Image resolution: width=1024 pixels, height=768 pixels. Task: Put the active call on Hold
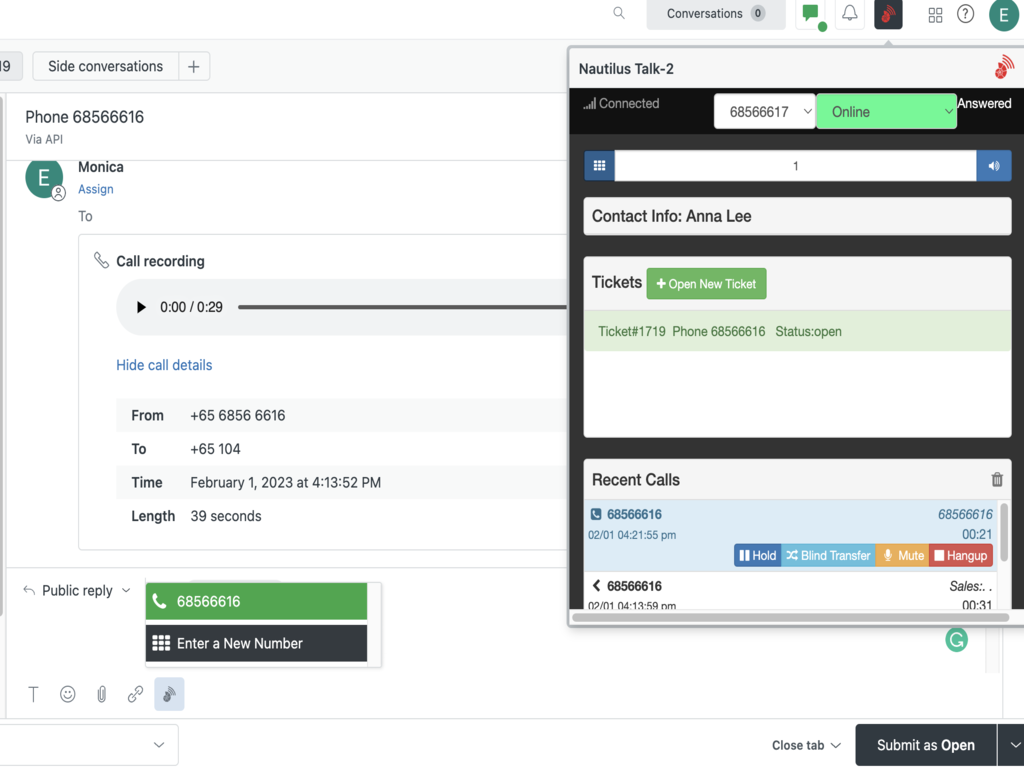coord(757,556)
